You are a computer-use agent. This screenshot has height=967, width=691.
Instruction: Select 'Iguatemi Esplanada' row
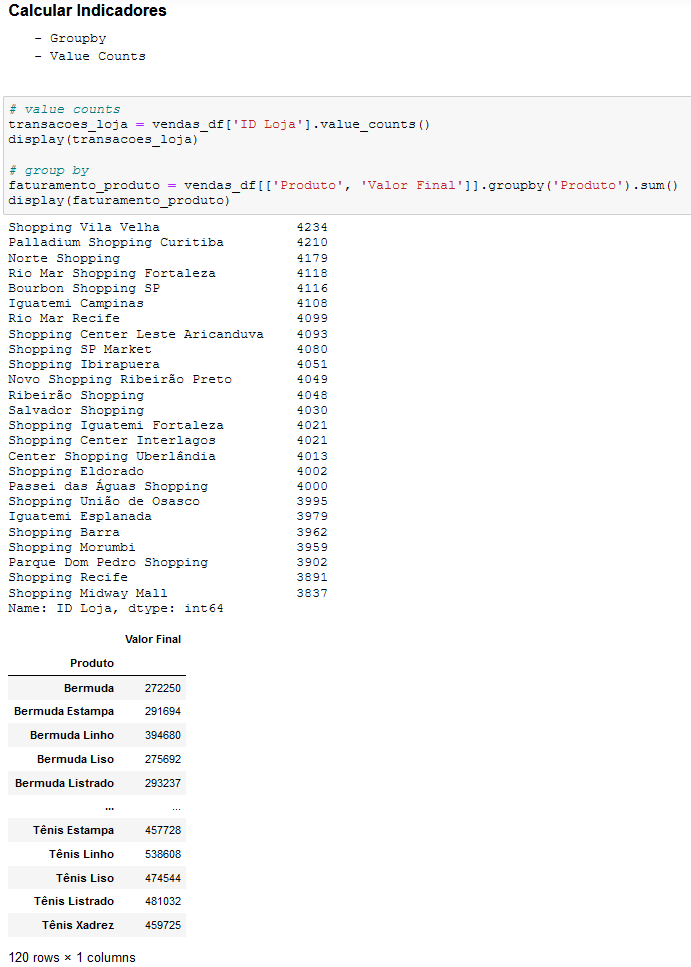168,516
